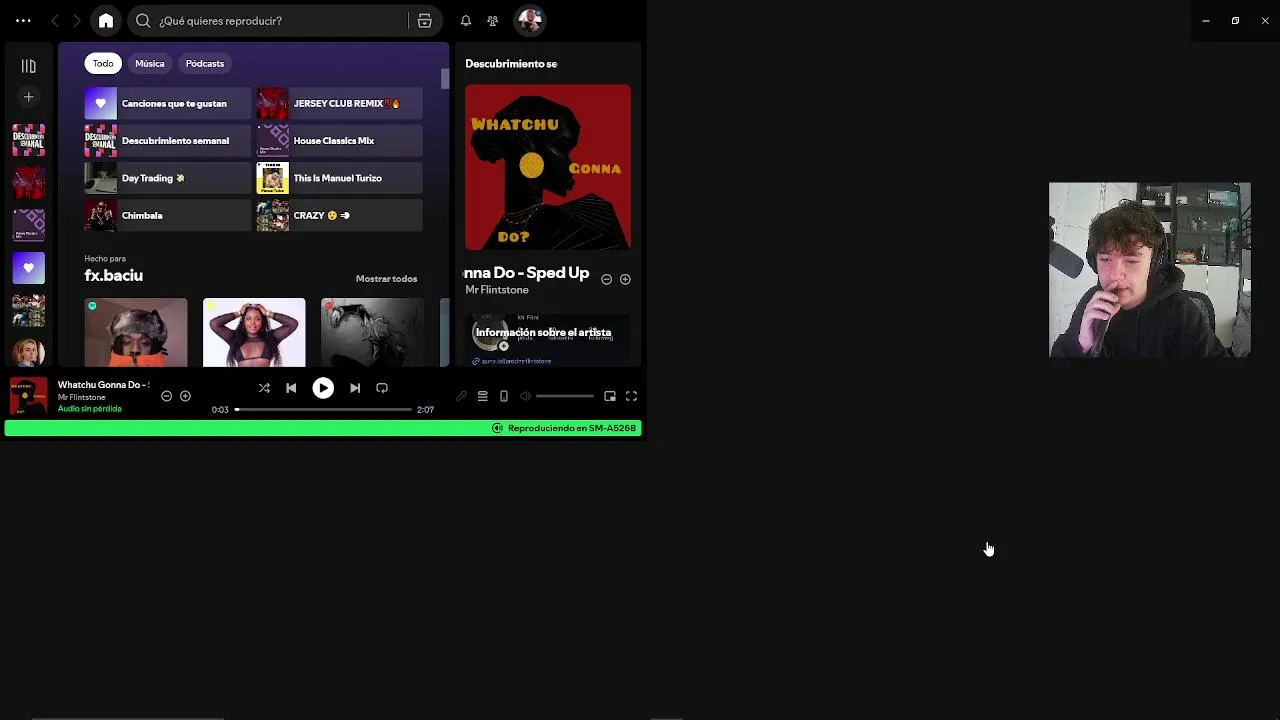Skip to next track
This screenshot has height=720, width=1280.
point(355,388)
